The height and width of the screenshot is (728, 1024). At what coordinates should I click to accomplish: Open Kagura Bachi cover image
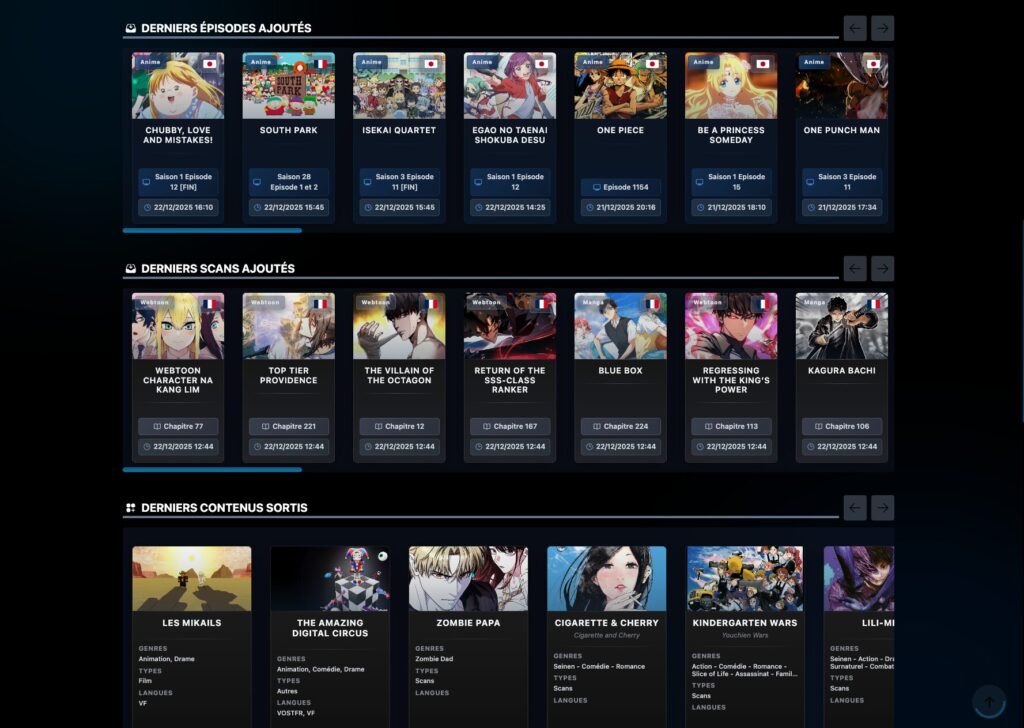(842, 326)
